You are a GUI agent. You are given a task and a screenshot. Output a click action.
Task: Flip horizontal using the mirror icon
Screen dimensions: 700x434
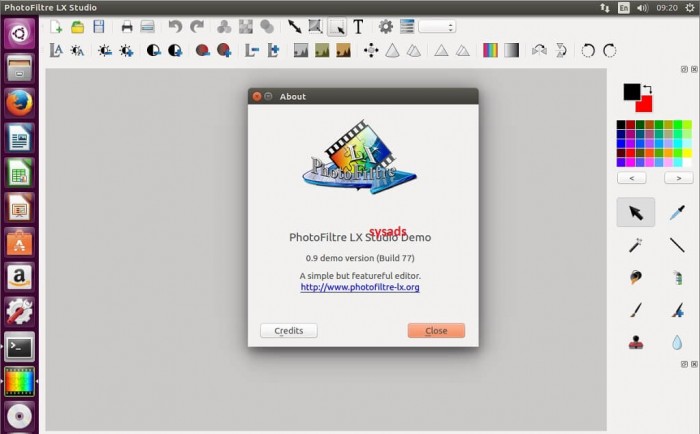[539, 50]
